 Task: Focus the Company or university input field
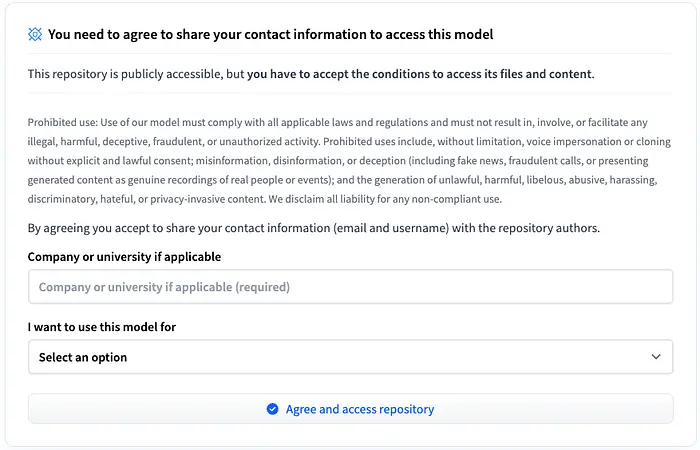[x=350, y=287]
